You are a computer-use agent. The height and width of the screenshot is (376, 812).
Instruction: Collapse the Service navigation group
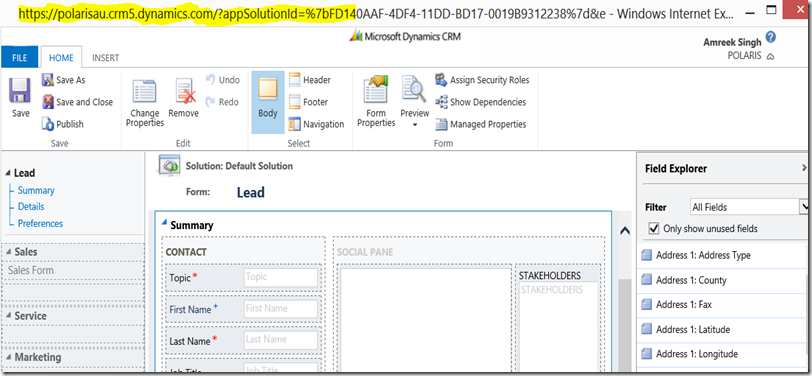(8, 316)
